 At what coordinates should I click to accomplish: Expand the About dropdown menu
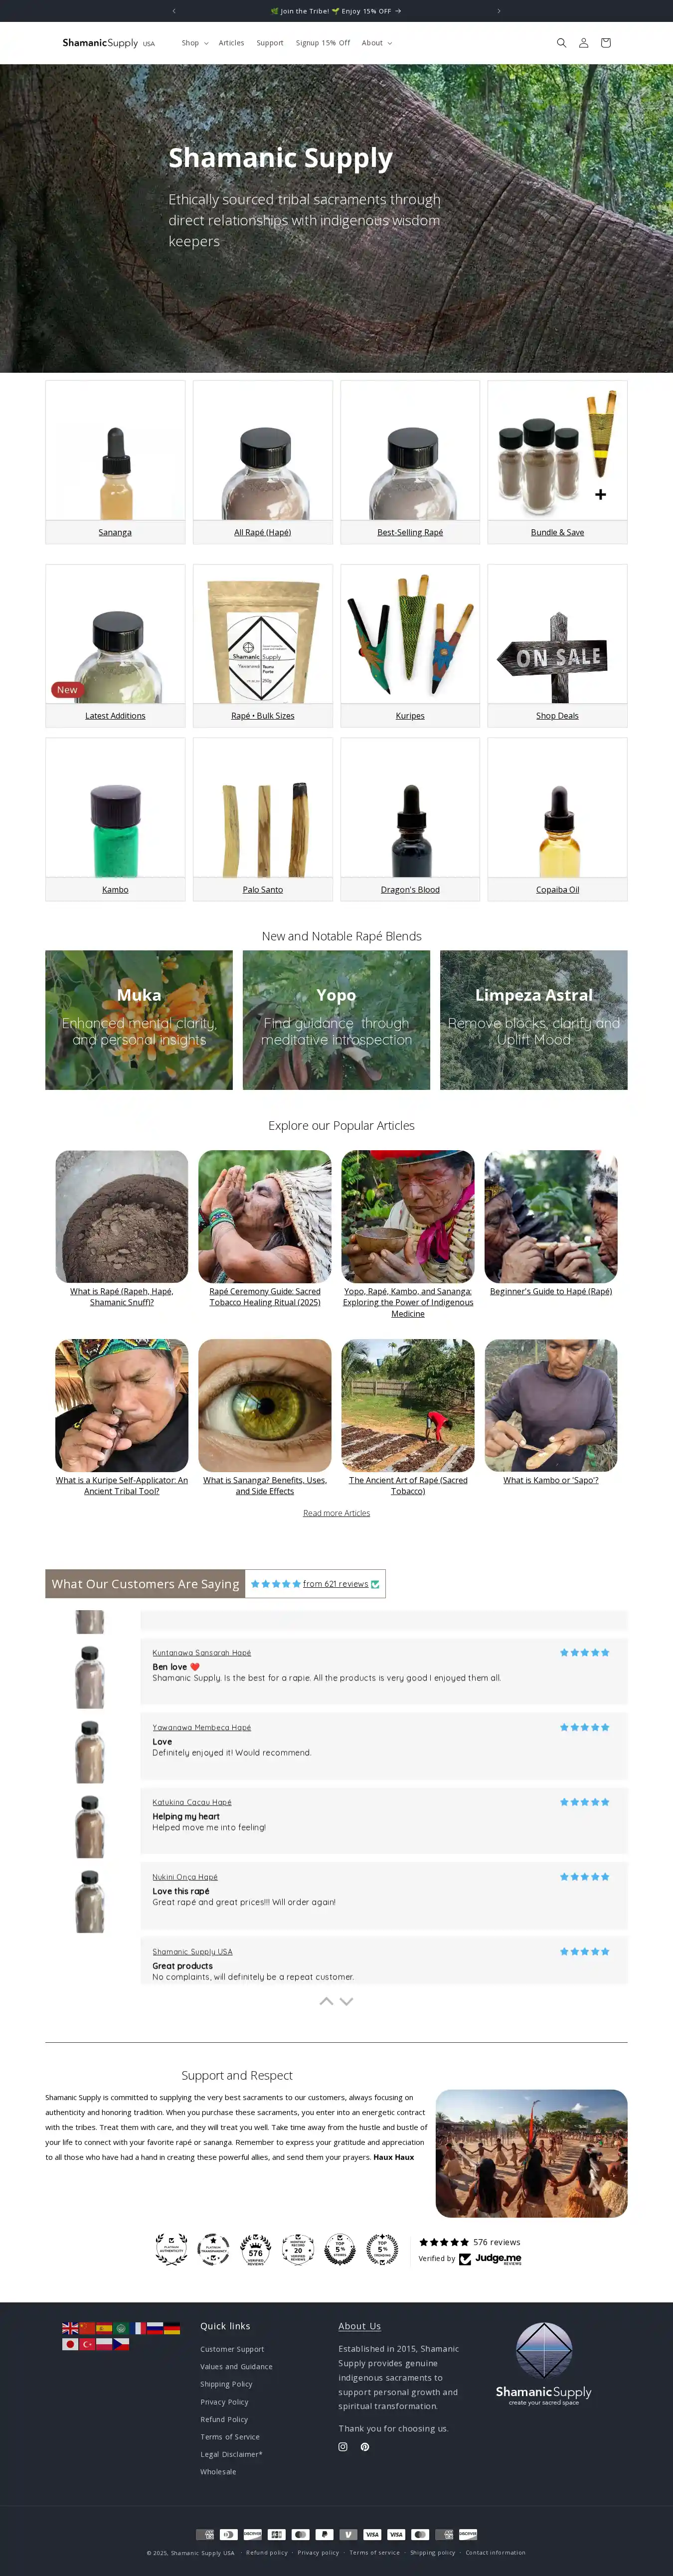coord(377,43)
